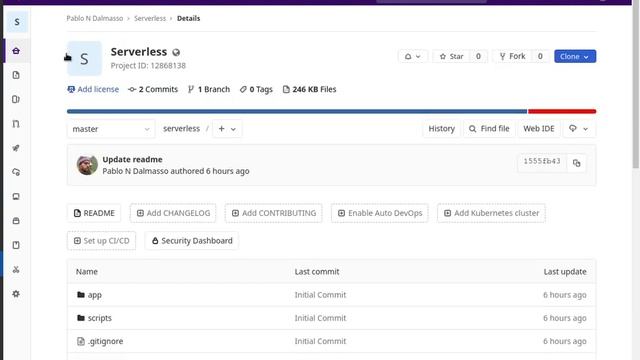This screenshot has height=360, width=640.
Task: Open the plus add-file dropdown
Action: 227,129
